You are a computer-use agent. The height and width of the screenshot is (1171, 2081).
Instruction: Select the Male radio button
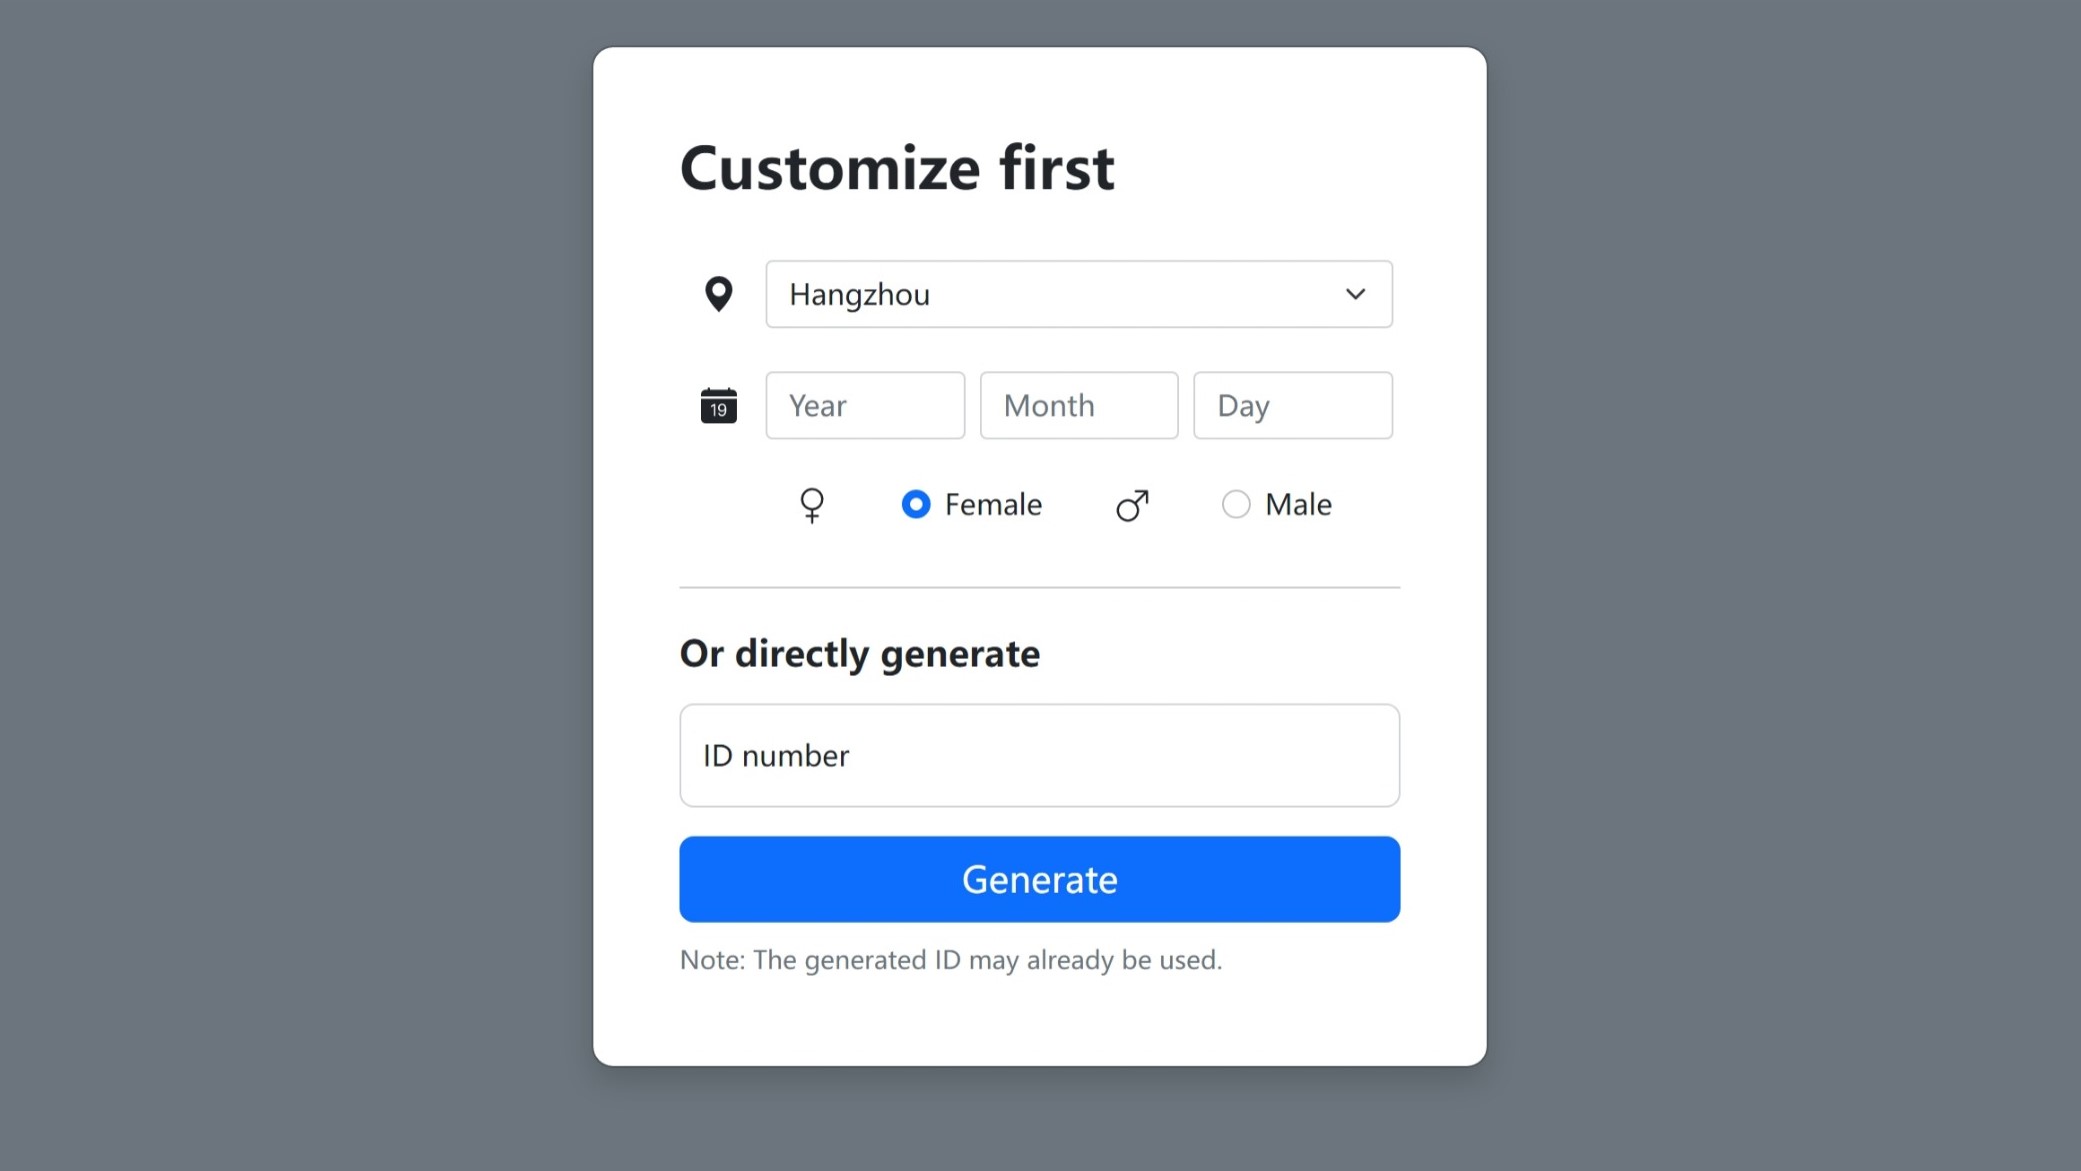click(1236, 504)
